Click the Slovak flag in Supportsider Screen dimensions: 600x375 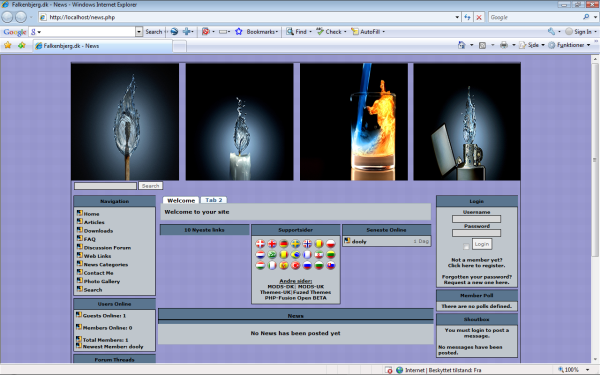[x=331, y=265]
